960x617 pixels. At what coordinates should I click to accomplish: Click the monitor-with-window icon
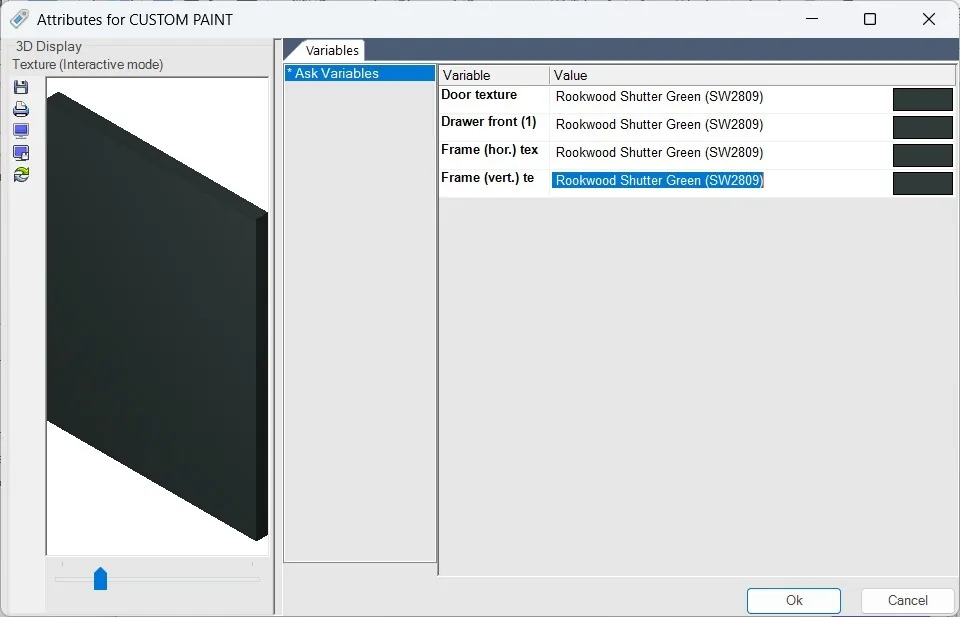pyautogui.click(x=21, y=153)
